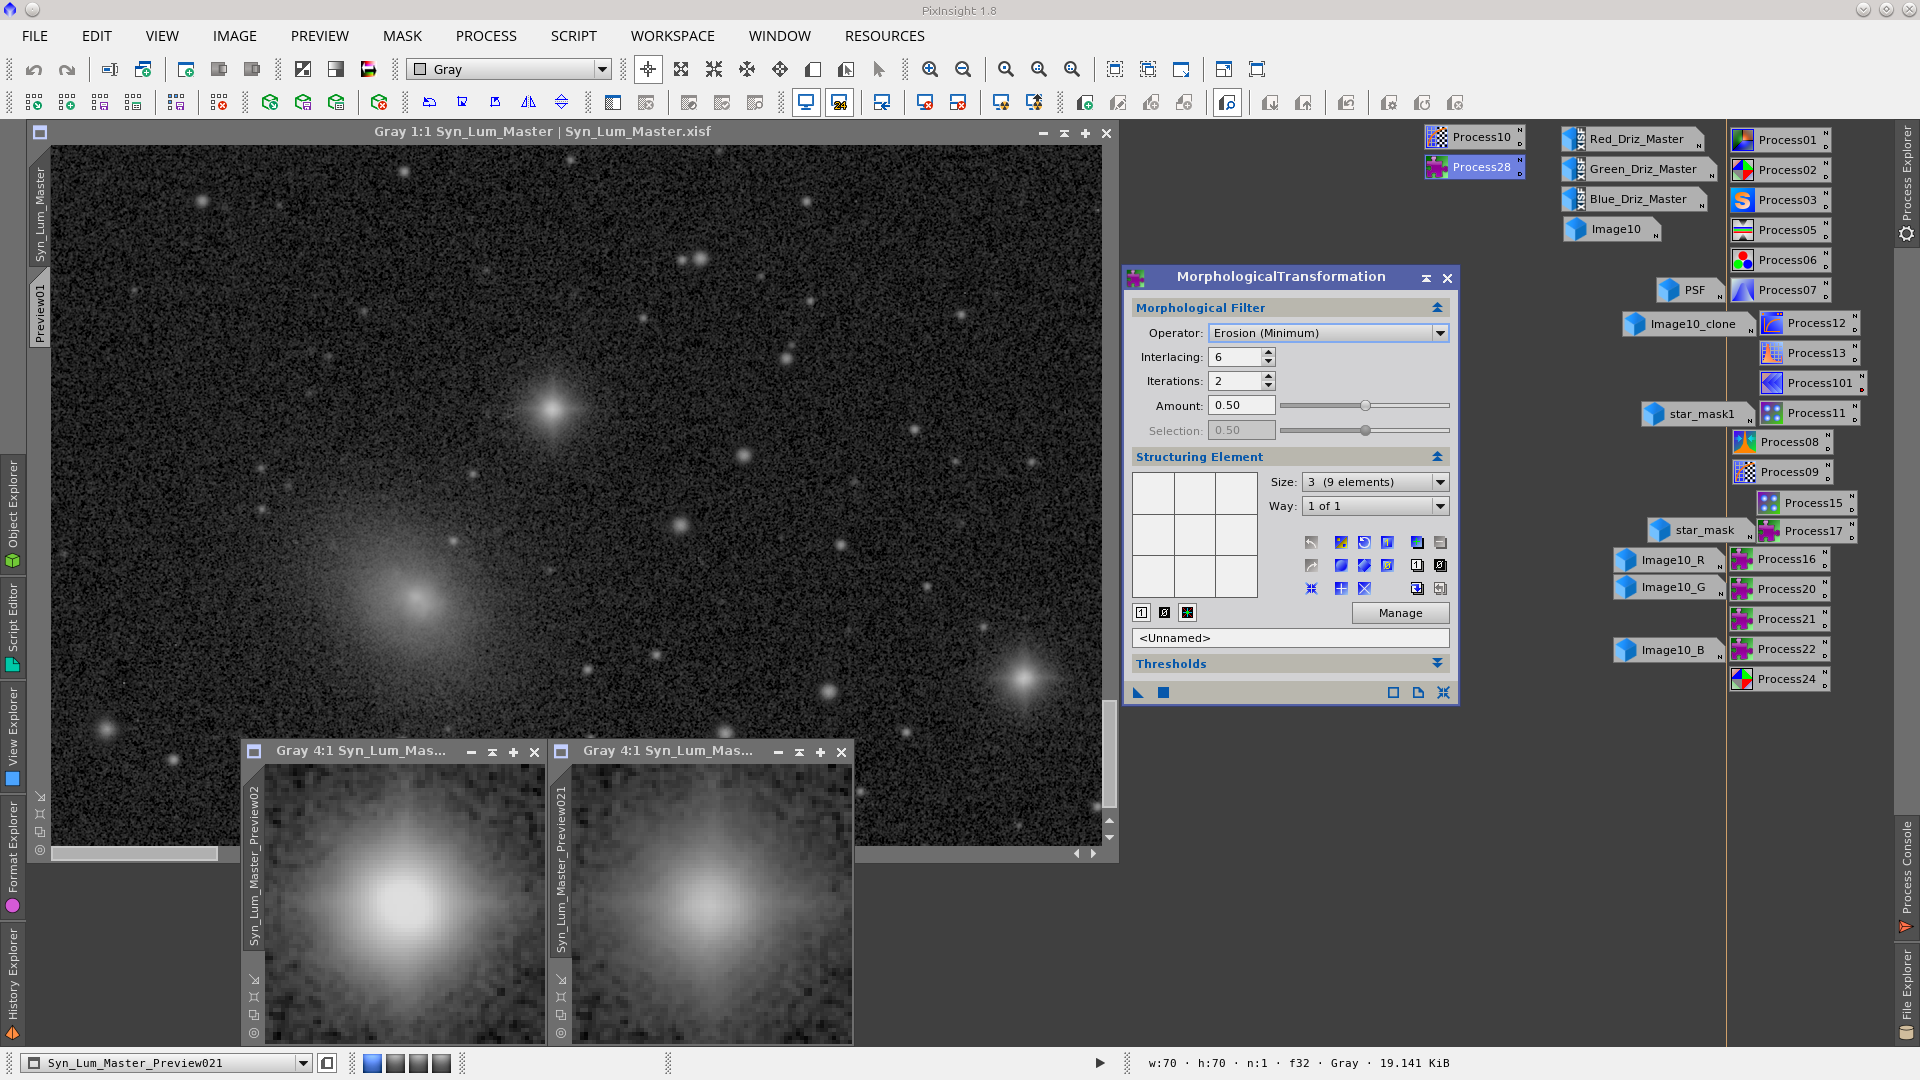Open the structuring element Size dropdown

(x=1375, y=481)
